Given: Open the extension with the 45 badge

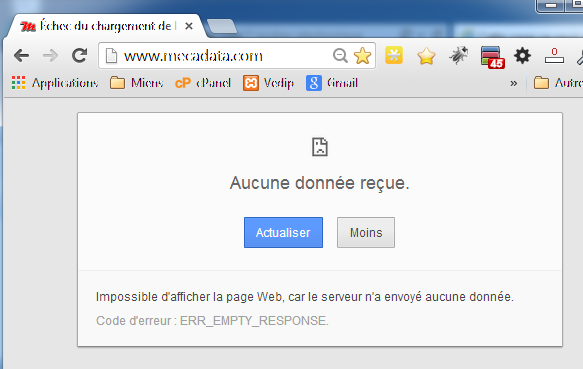Looking at the screenshot, I should 492,57.
